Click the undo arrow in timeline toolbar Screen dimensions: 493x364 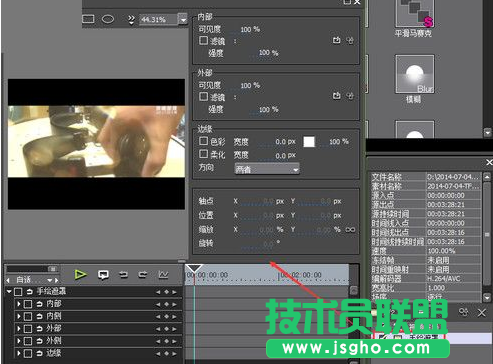point(124,275)
